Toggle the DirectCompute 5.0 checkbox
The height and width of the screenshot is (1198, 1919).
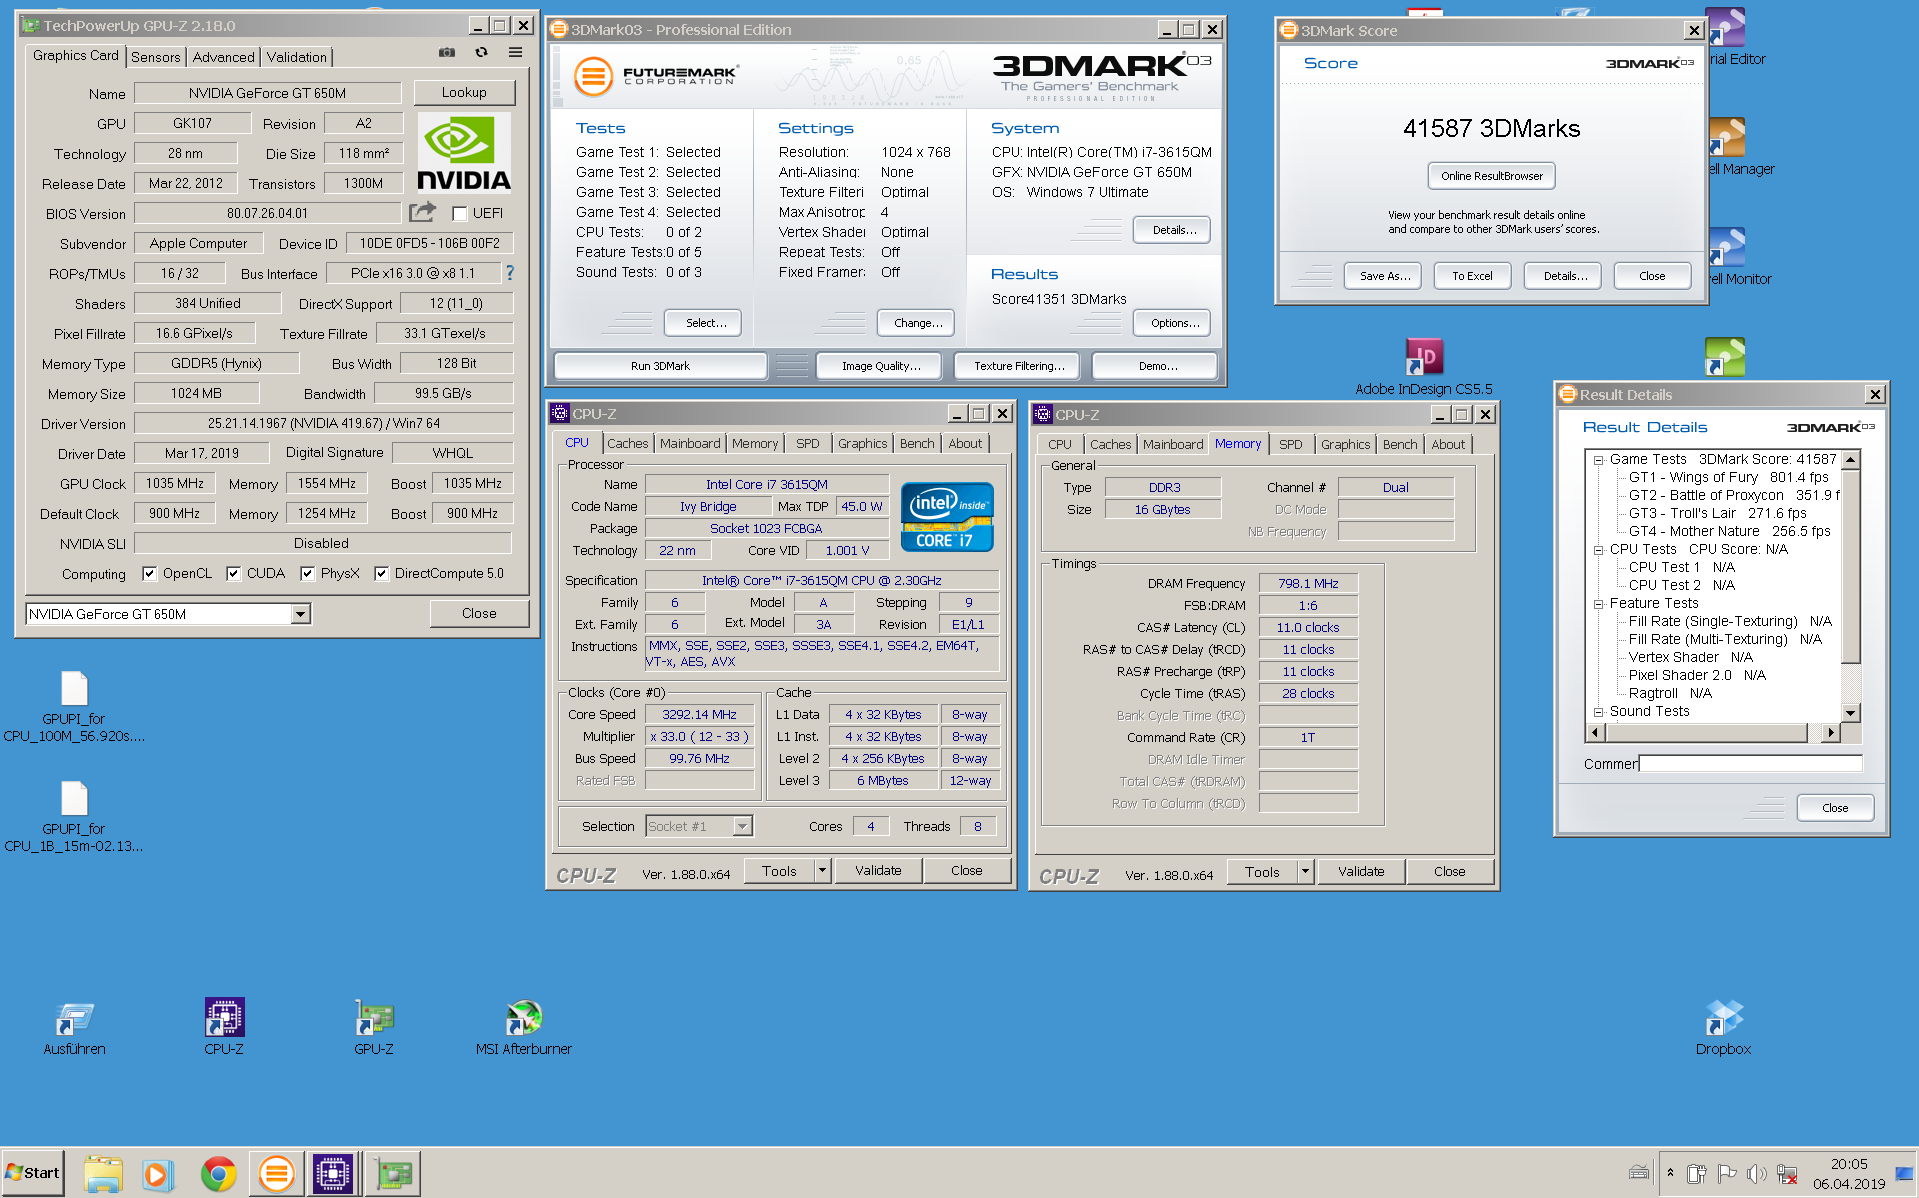point(381,573)
